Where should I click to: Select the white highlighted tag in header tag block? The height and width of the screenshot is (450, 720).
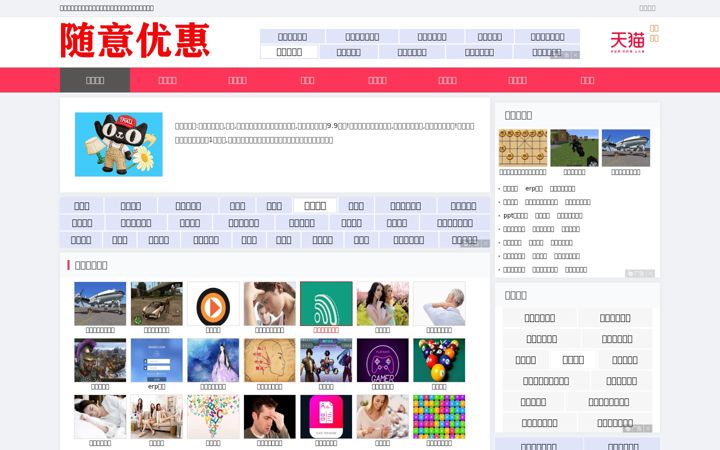click(x=289, y=52)
